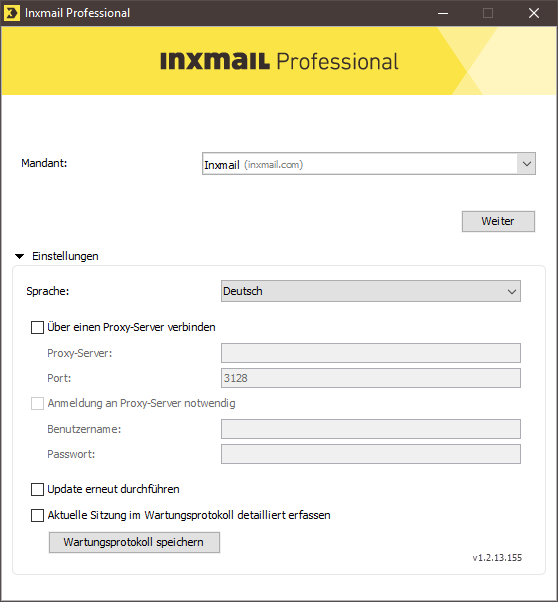Collapse the Einstellungen section triangle
Image resolution: width=558 pixels, height=602 pixels.
tap(20, 256)
